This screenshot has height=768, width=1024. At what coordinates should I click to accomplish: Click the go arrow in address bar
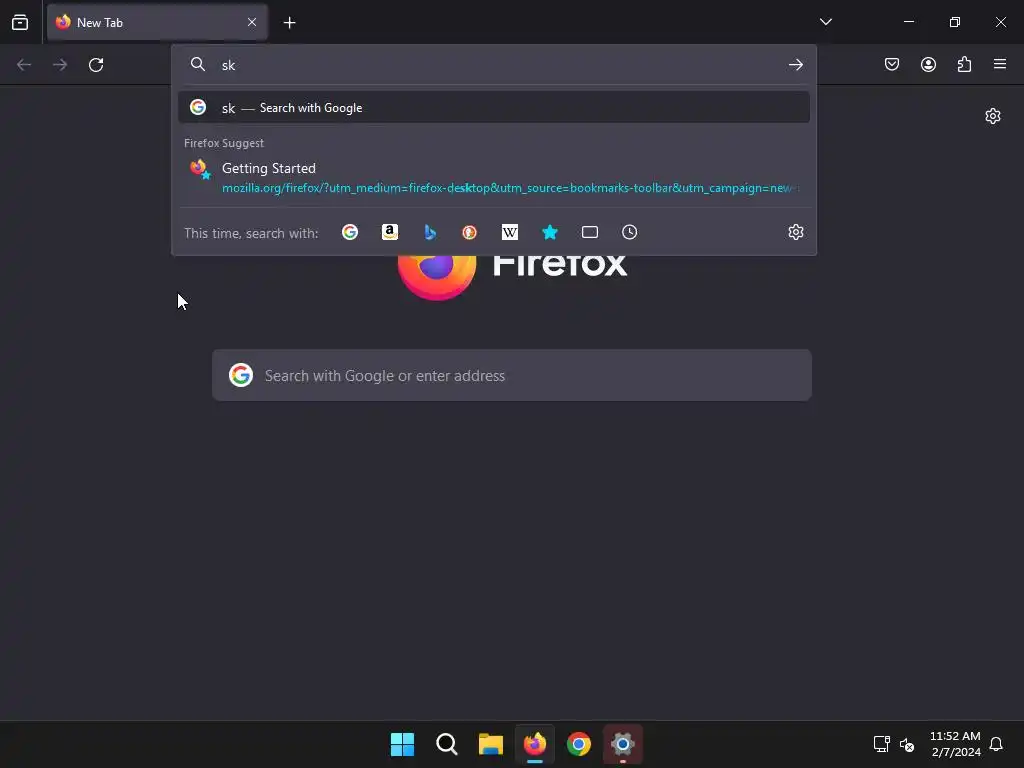coord(795,65)
